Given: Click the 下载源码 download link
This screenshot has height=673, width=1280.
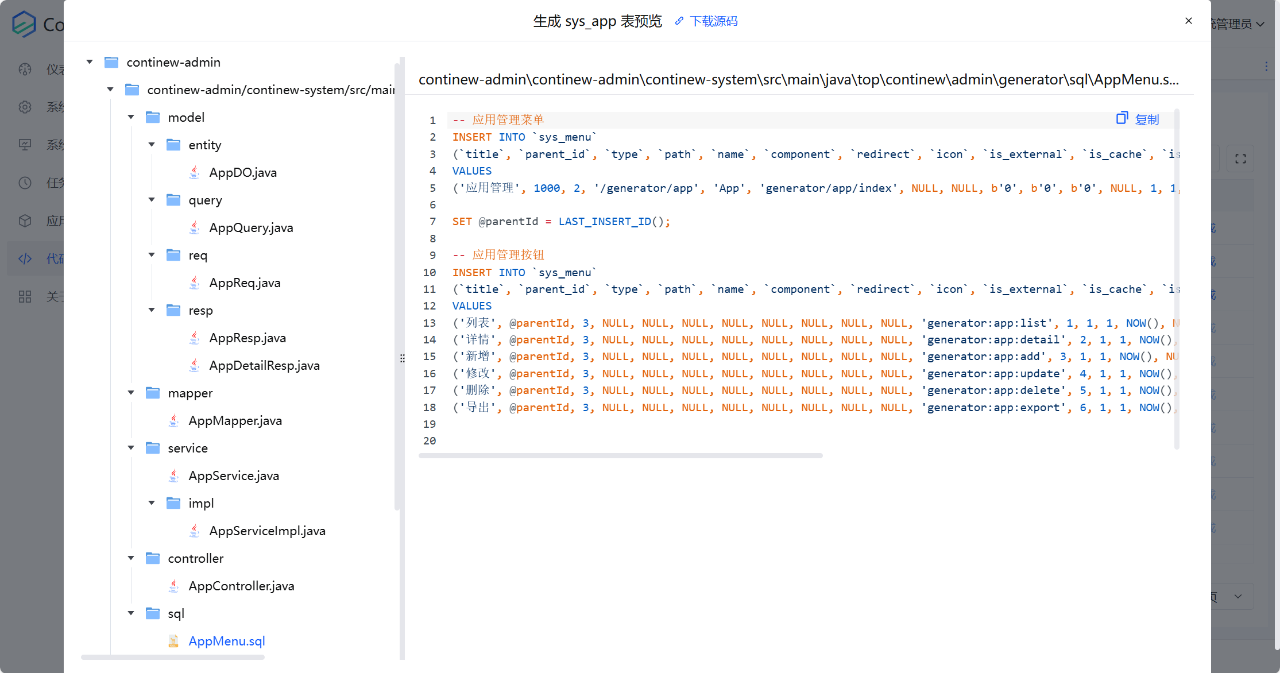Looking at the screenshot, I should (706, 21).
